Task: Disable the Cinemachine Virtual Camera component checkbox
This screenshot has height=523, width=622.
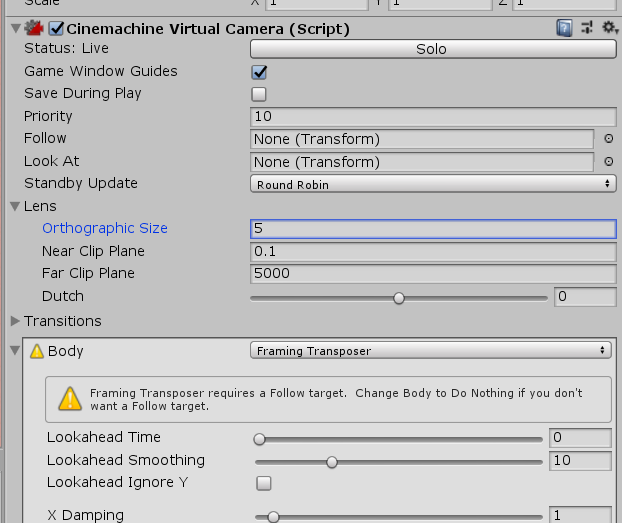Action: (x=56, y=29)
